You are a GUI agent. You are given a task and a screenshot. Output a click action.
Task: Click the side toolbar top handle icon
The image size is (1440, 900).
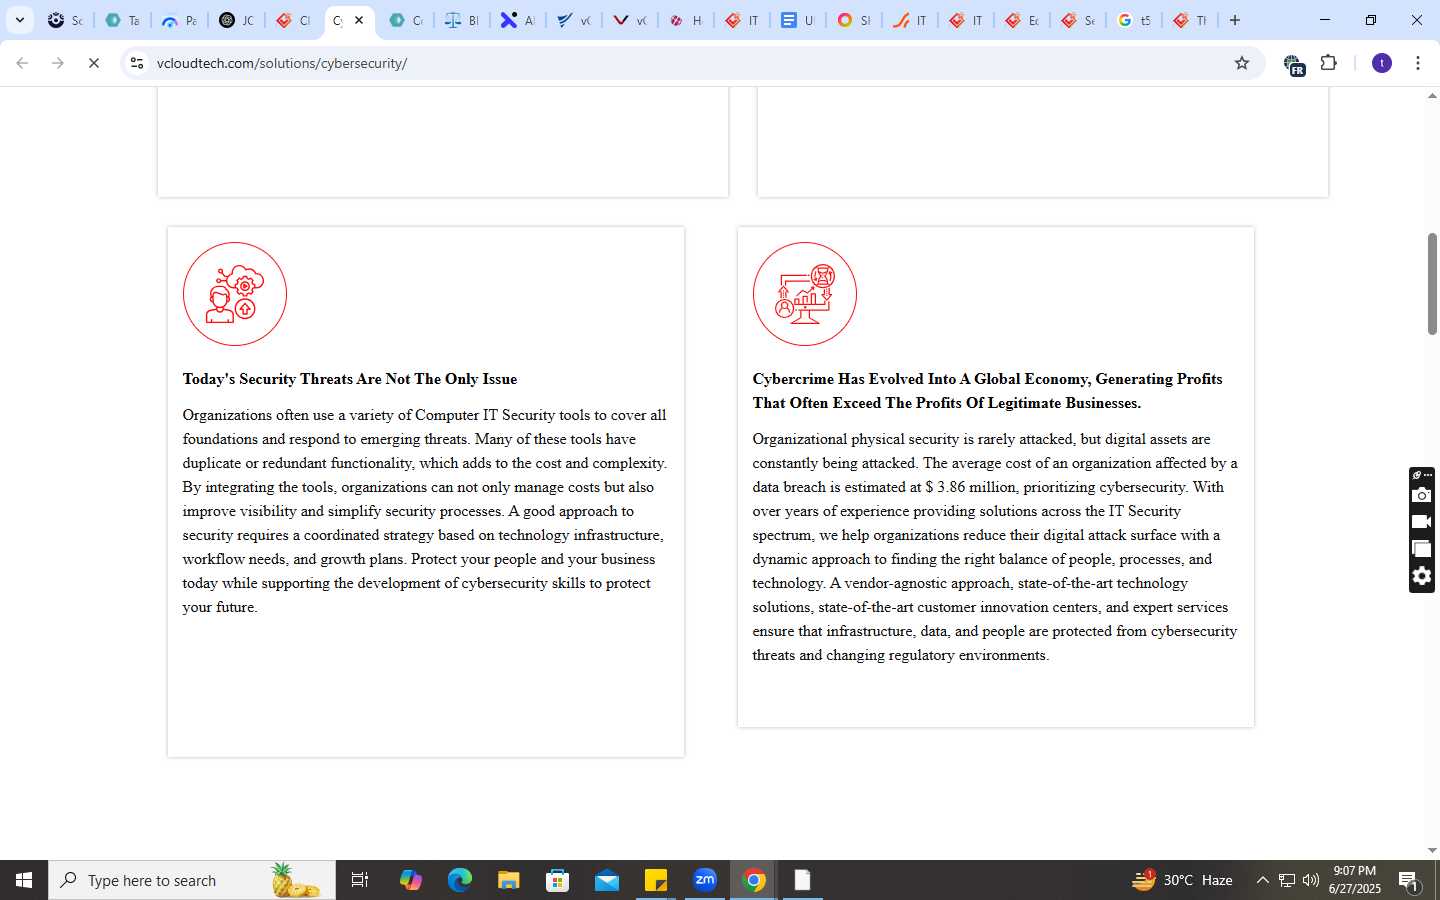[x=1421, y=475]
